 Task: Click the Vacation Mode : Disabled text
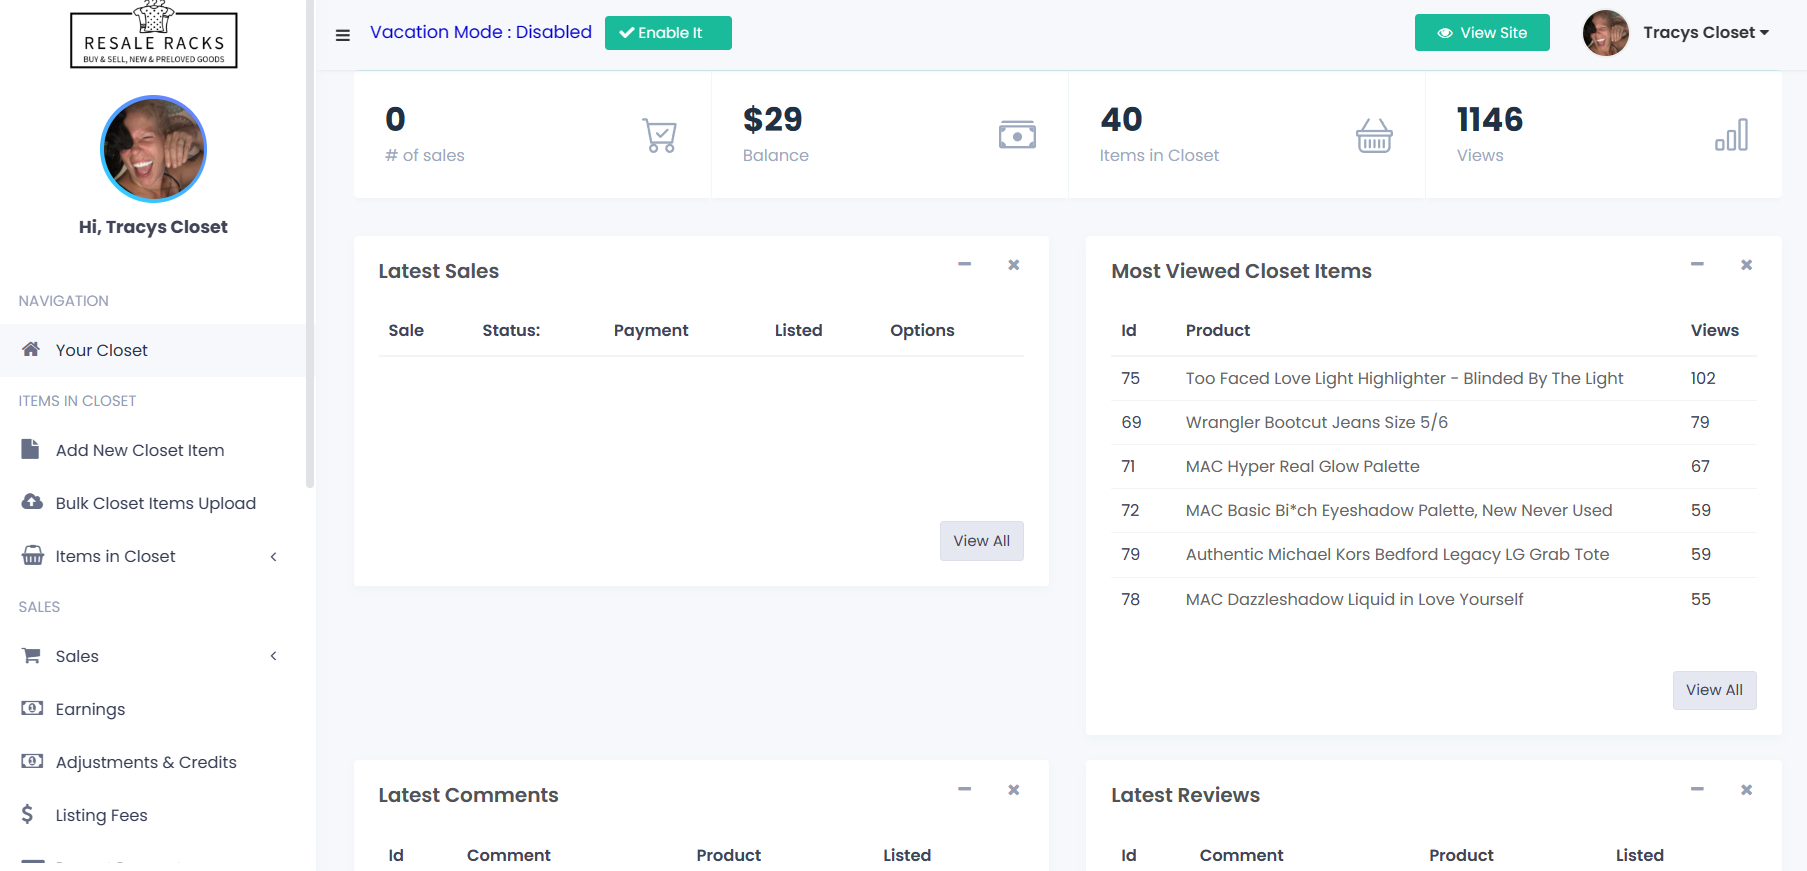coord(481,32)
